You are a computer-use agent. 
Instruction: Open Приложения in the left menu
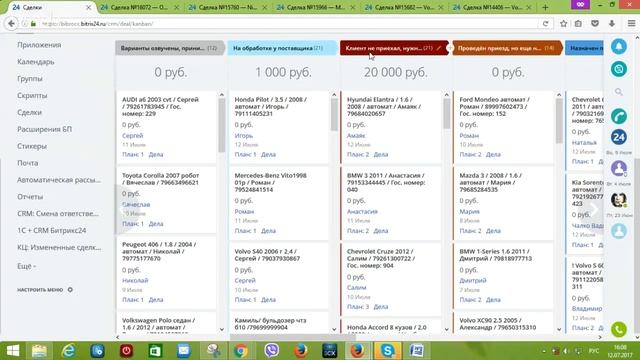click(x=39, y=45)
